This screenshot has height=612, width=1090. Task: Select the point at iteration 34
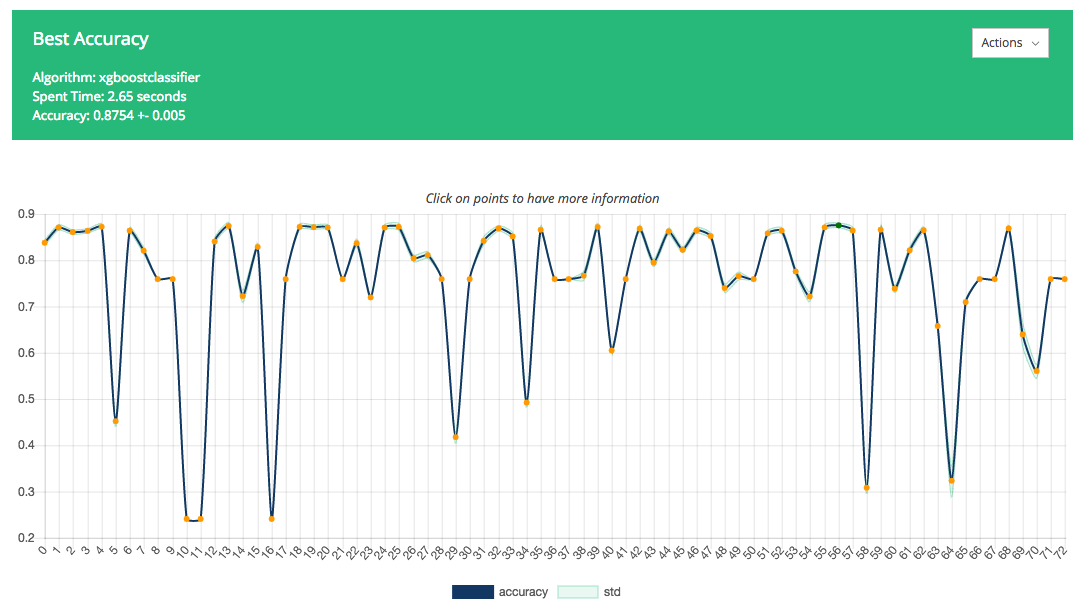point(526,402)
